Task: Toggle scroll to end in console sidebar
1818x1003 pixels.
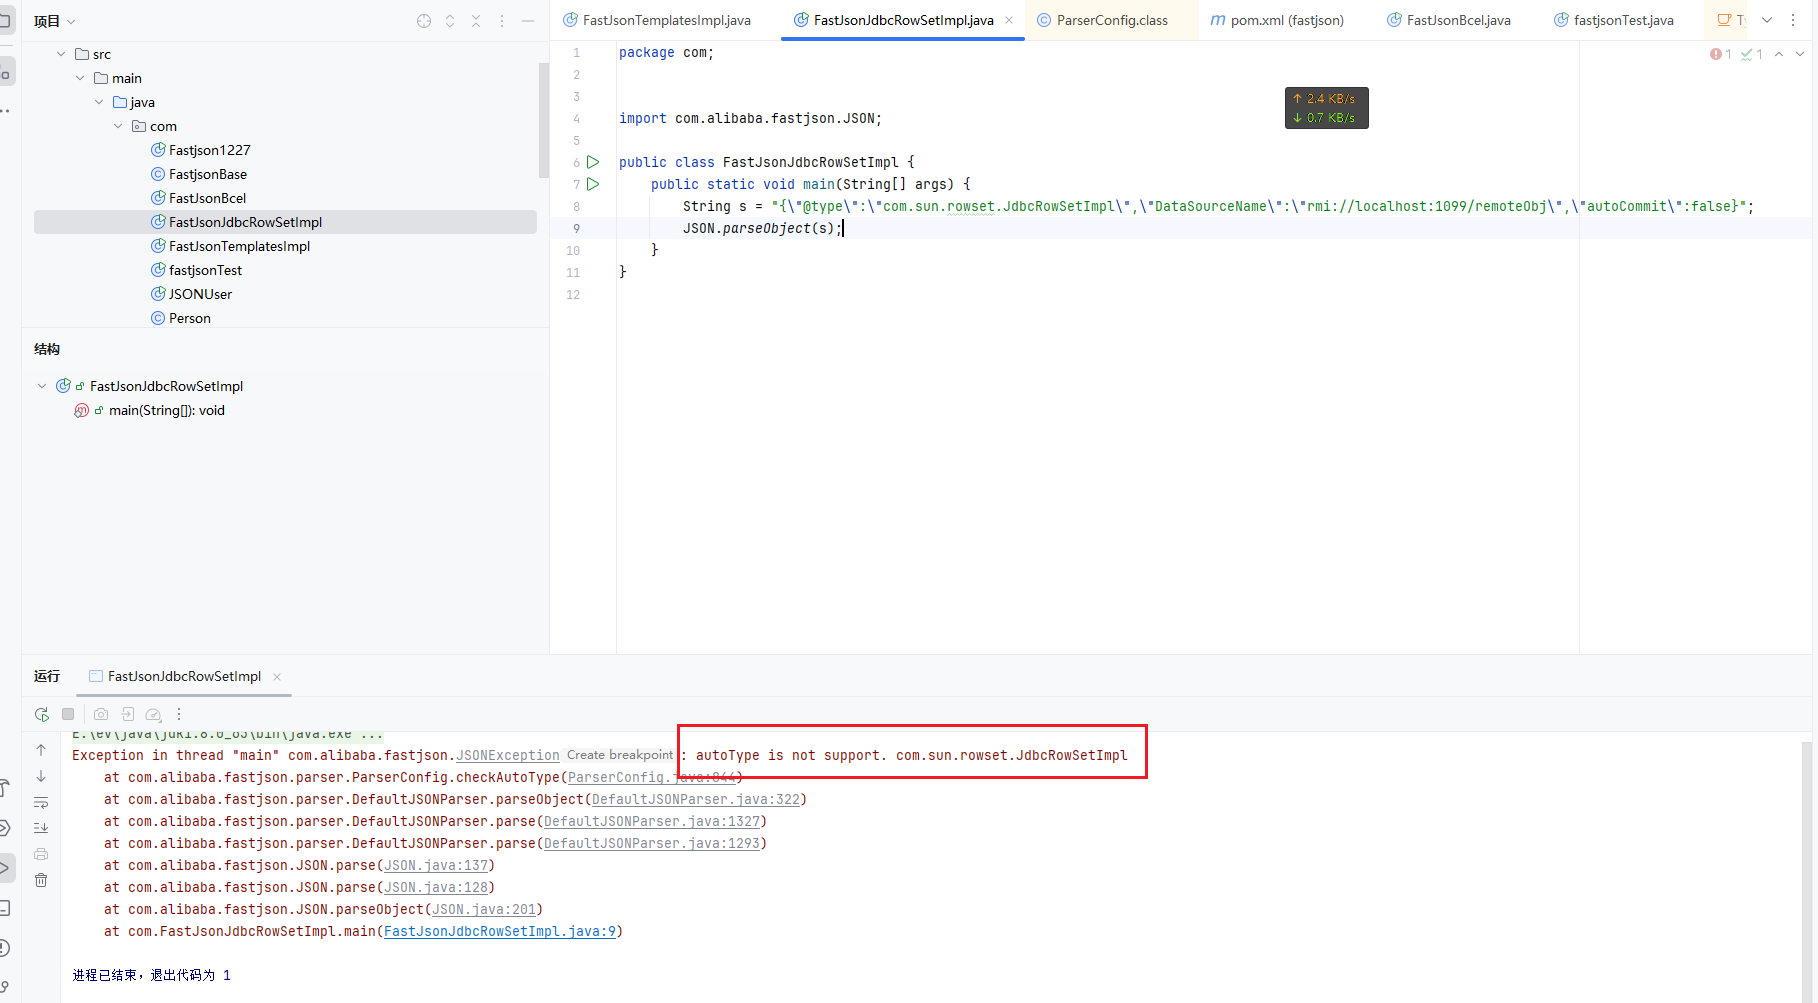Action: 41,828
